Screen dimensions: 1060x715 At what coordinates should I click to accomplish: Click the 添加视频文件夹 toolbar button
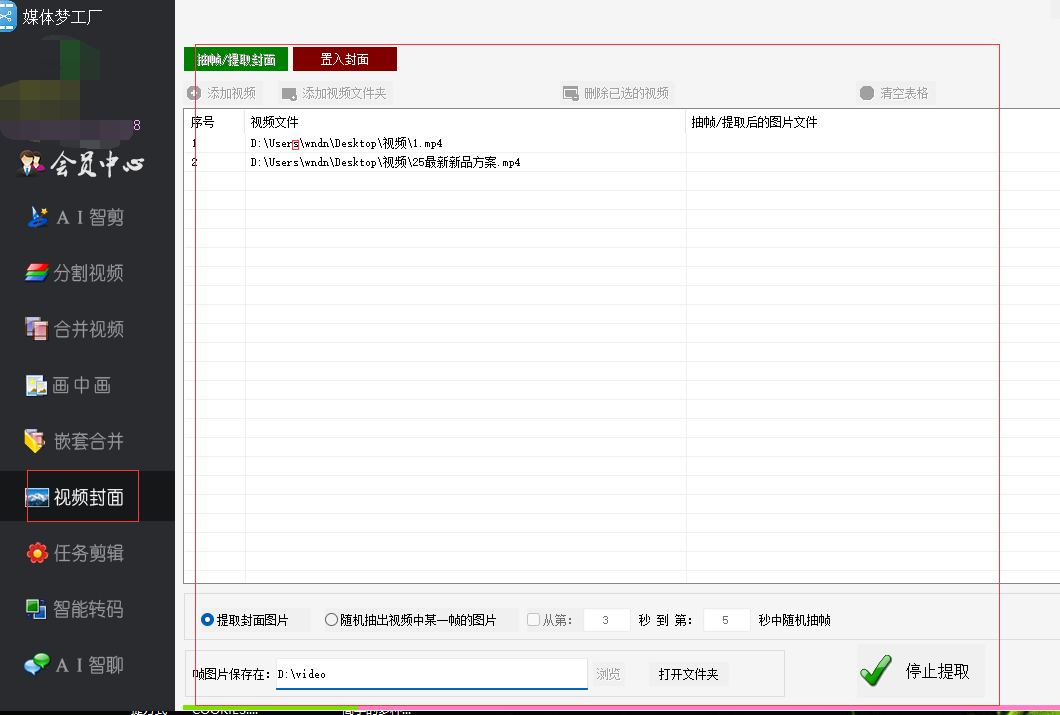click(x=334, y=93)
